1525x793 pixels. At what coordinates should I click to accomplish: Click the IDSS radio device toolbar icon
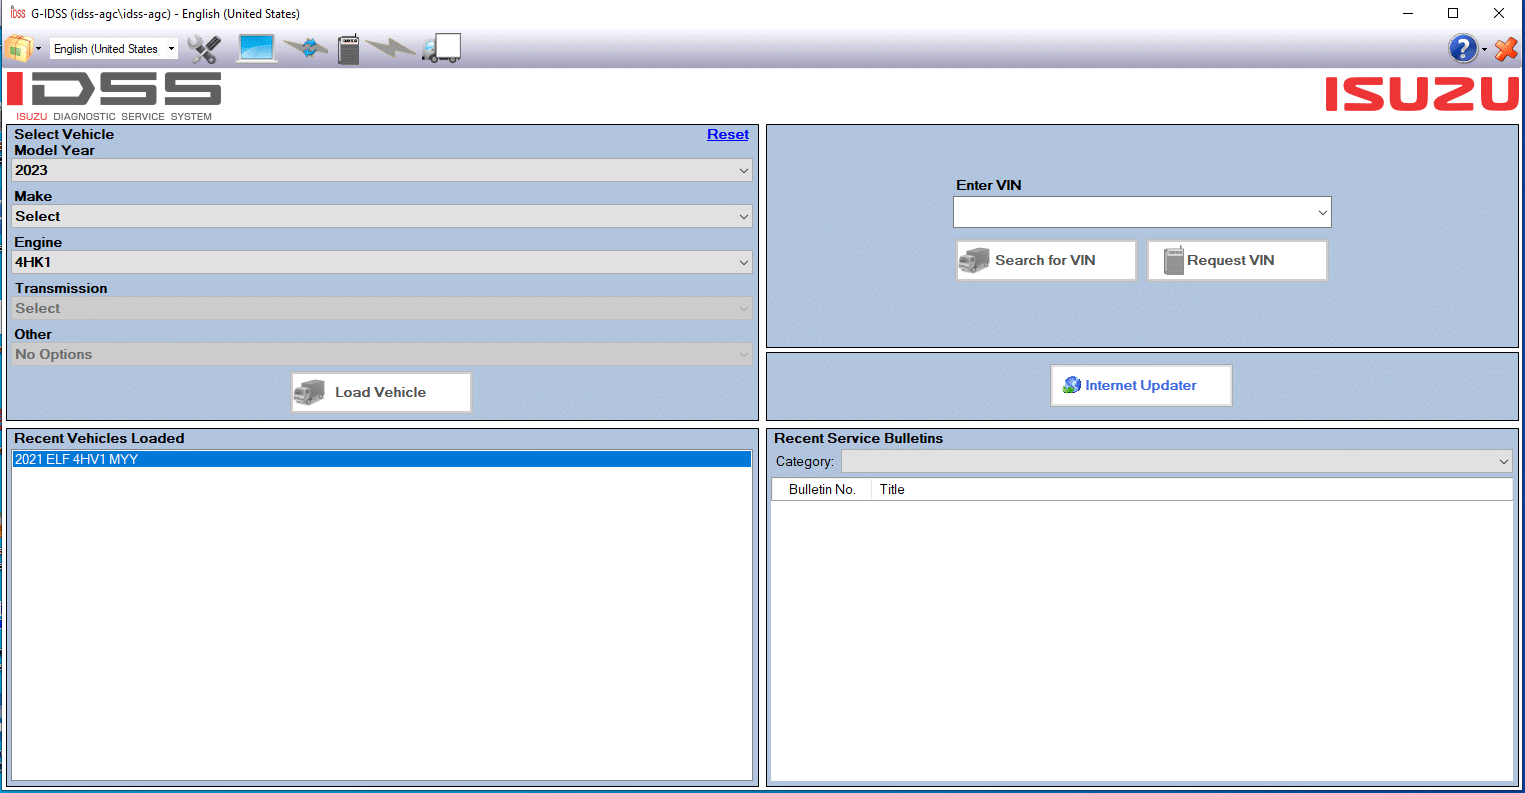348,49
